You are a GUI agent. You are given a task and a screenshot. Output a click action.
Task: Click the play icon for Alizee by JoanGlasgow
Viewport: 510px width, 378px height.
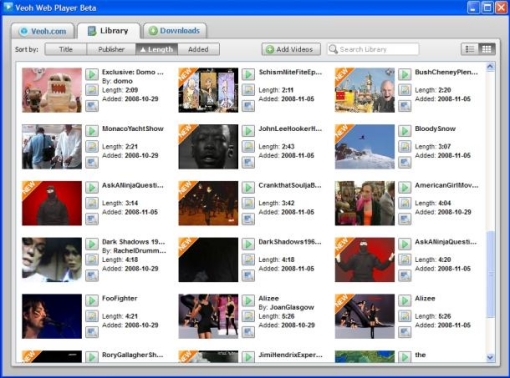248,300
